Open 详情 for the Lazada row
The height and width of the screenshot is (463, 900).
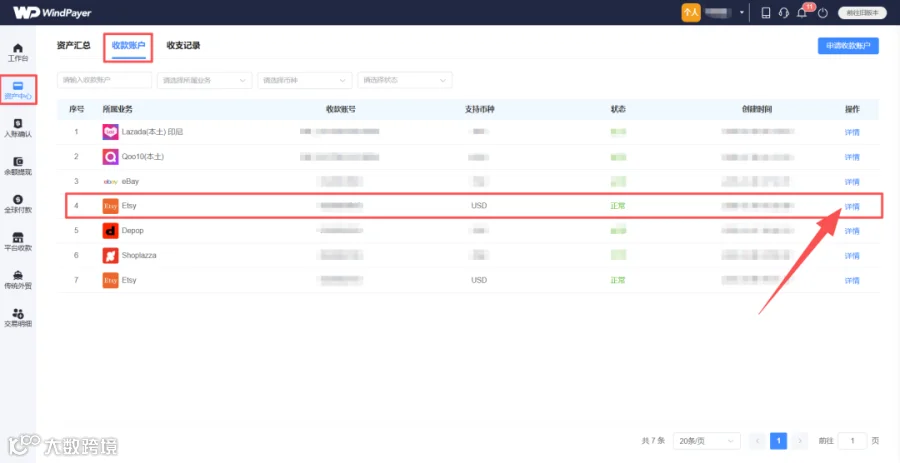[x=852, y=133]
